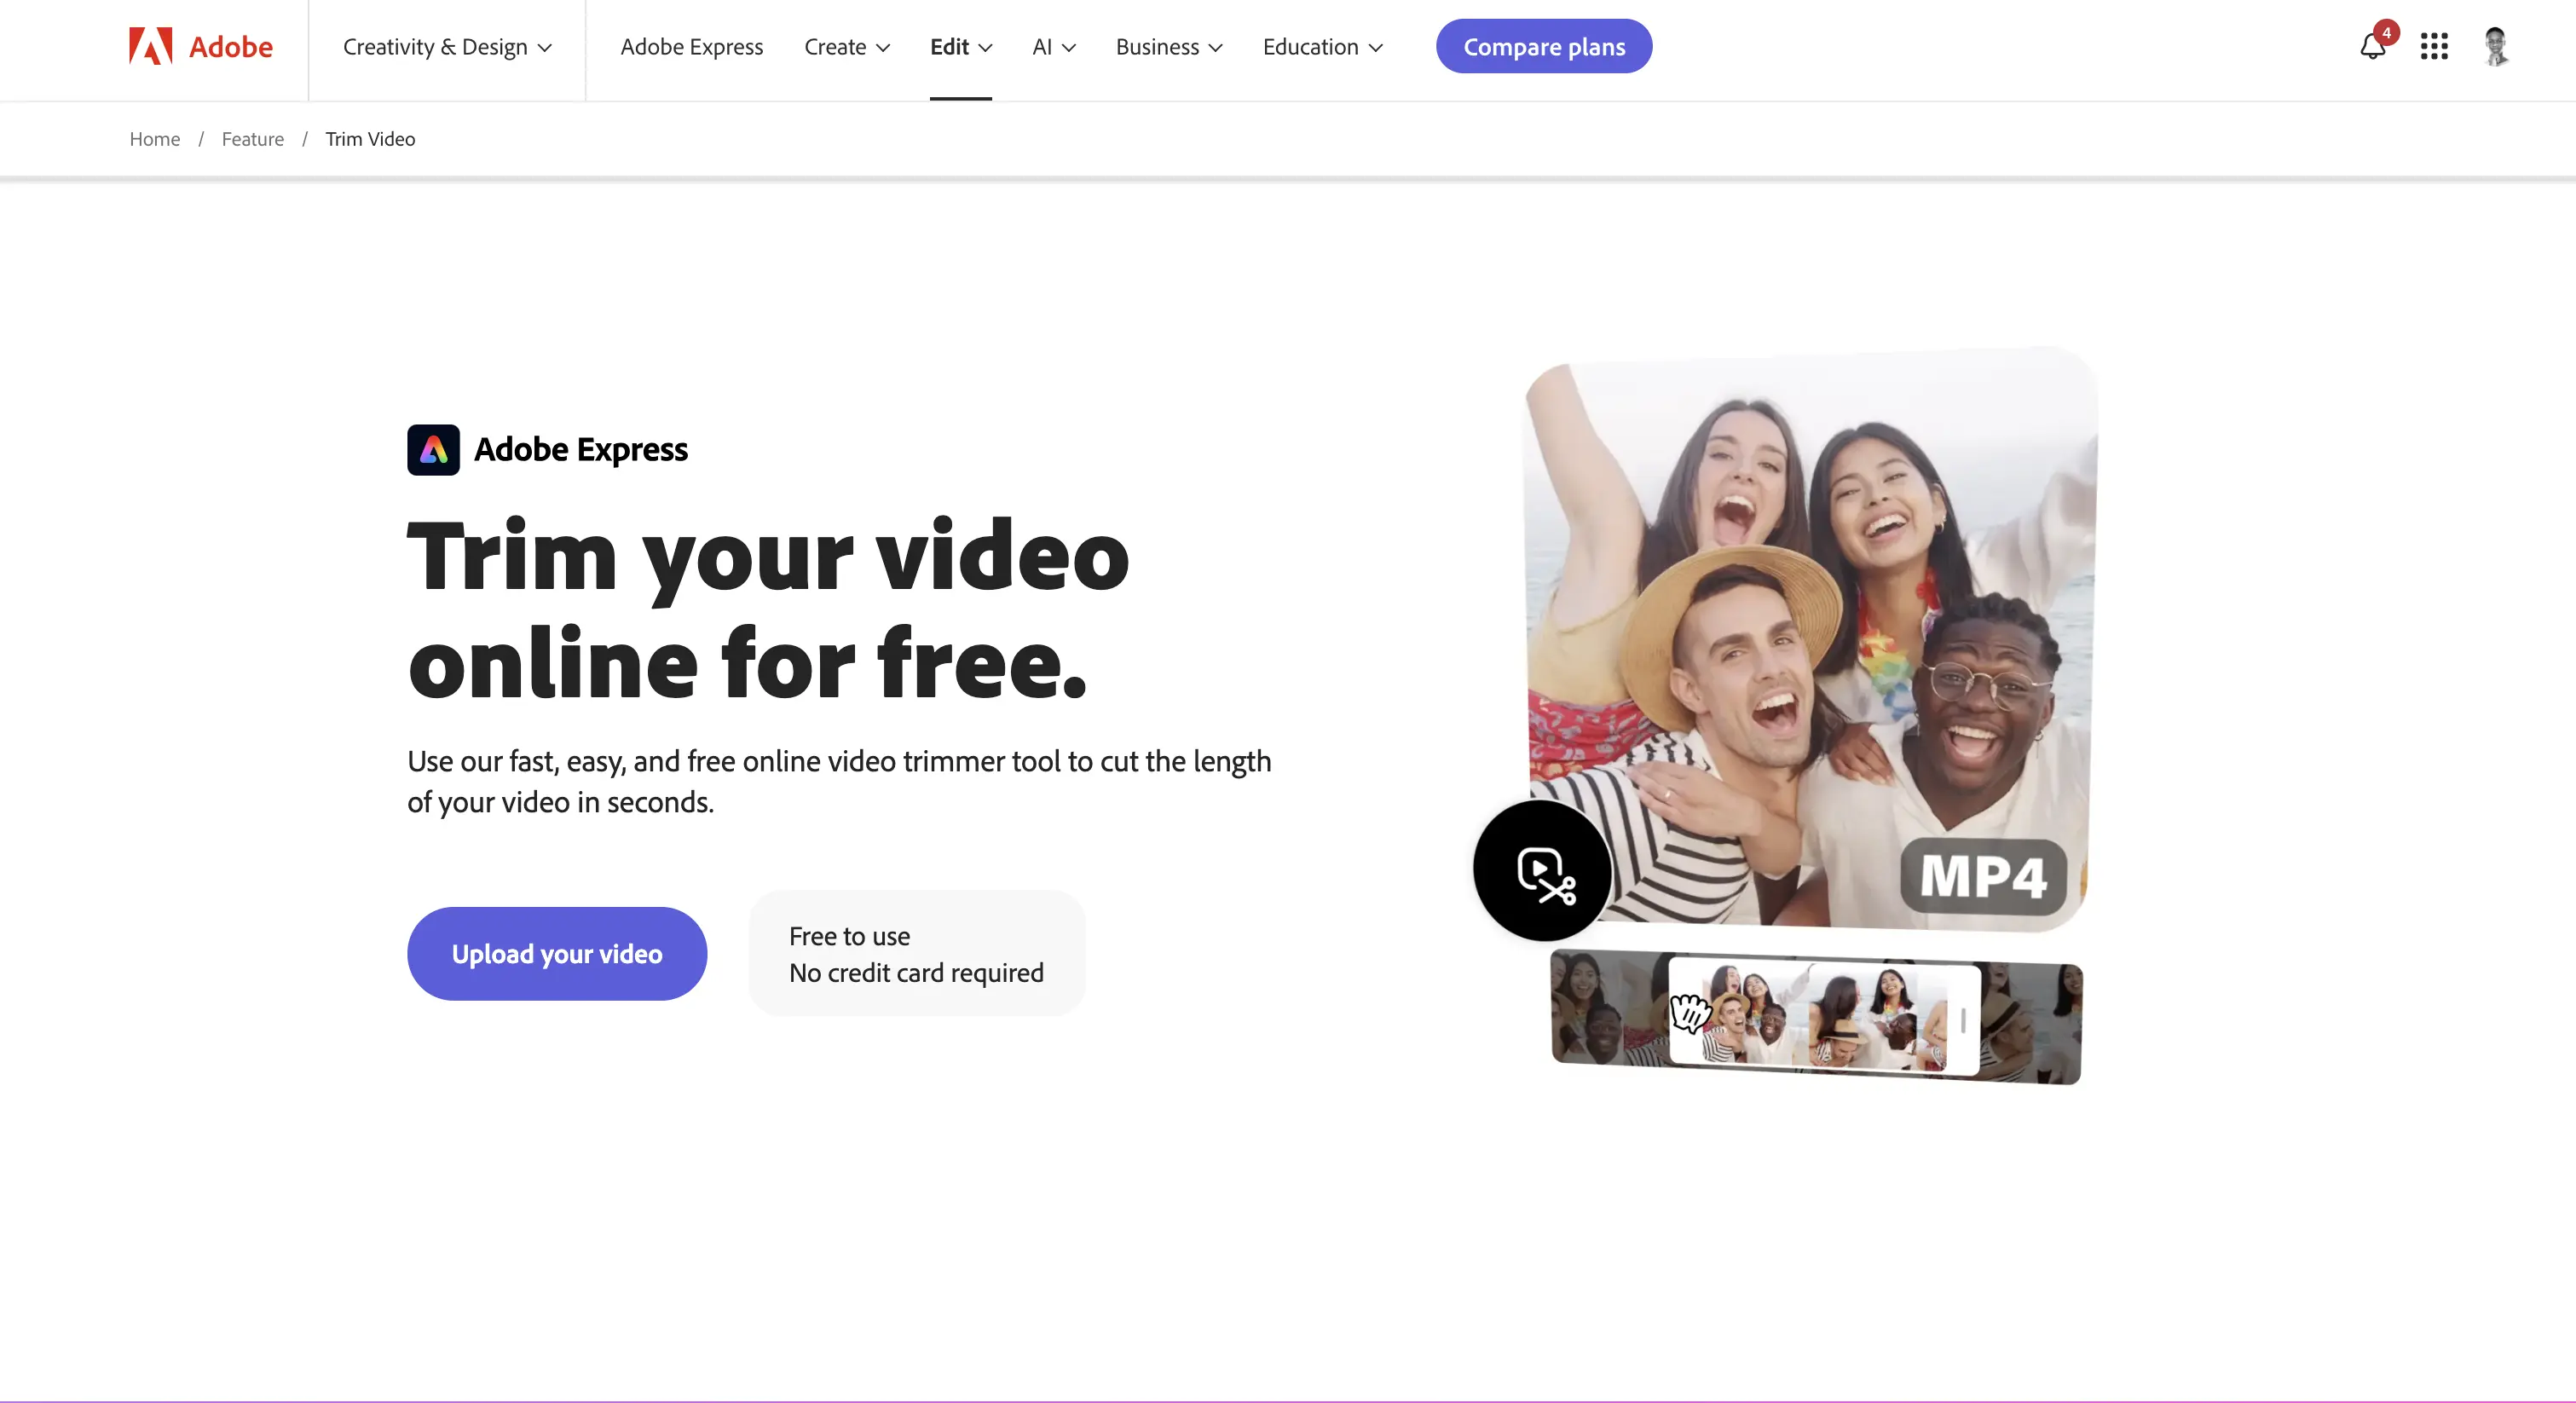
Task: Click the MP4 badge on the image
Action: (x=1983, y=876)
